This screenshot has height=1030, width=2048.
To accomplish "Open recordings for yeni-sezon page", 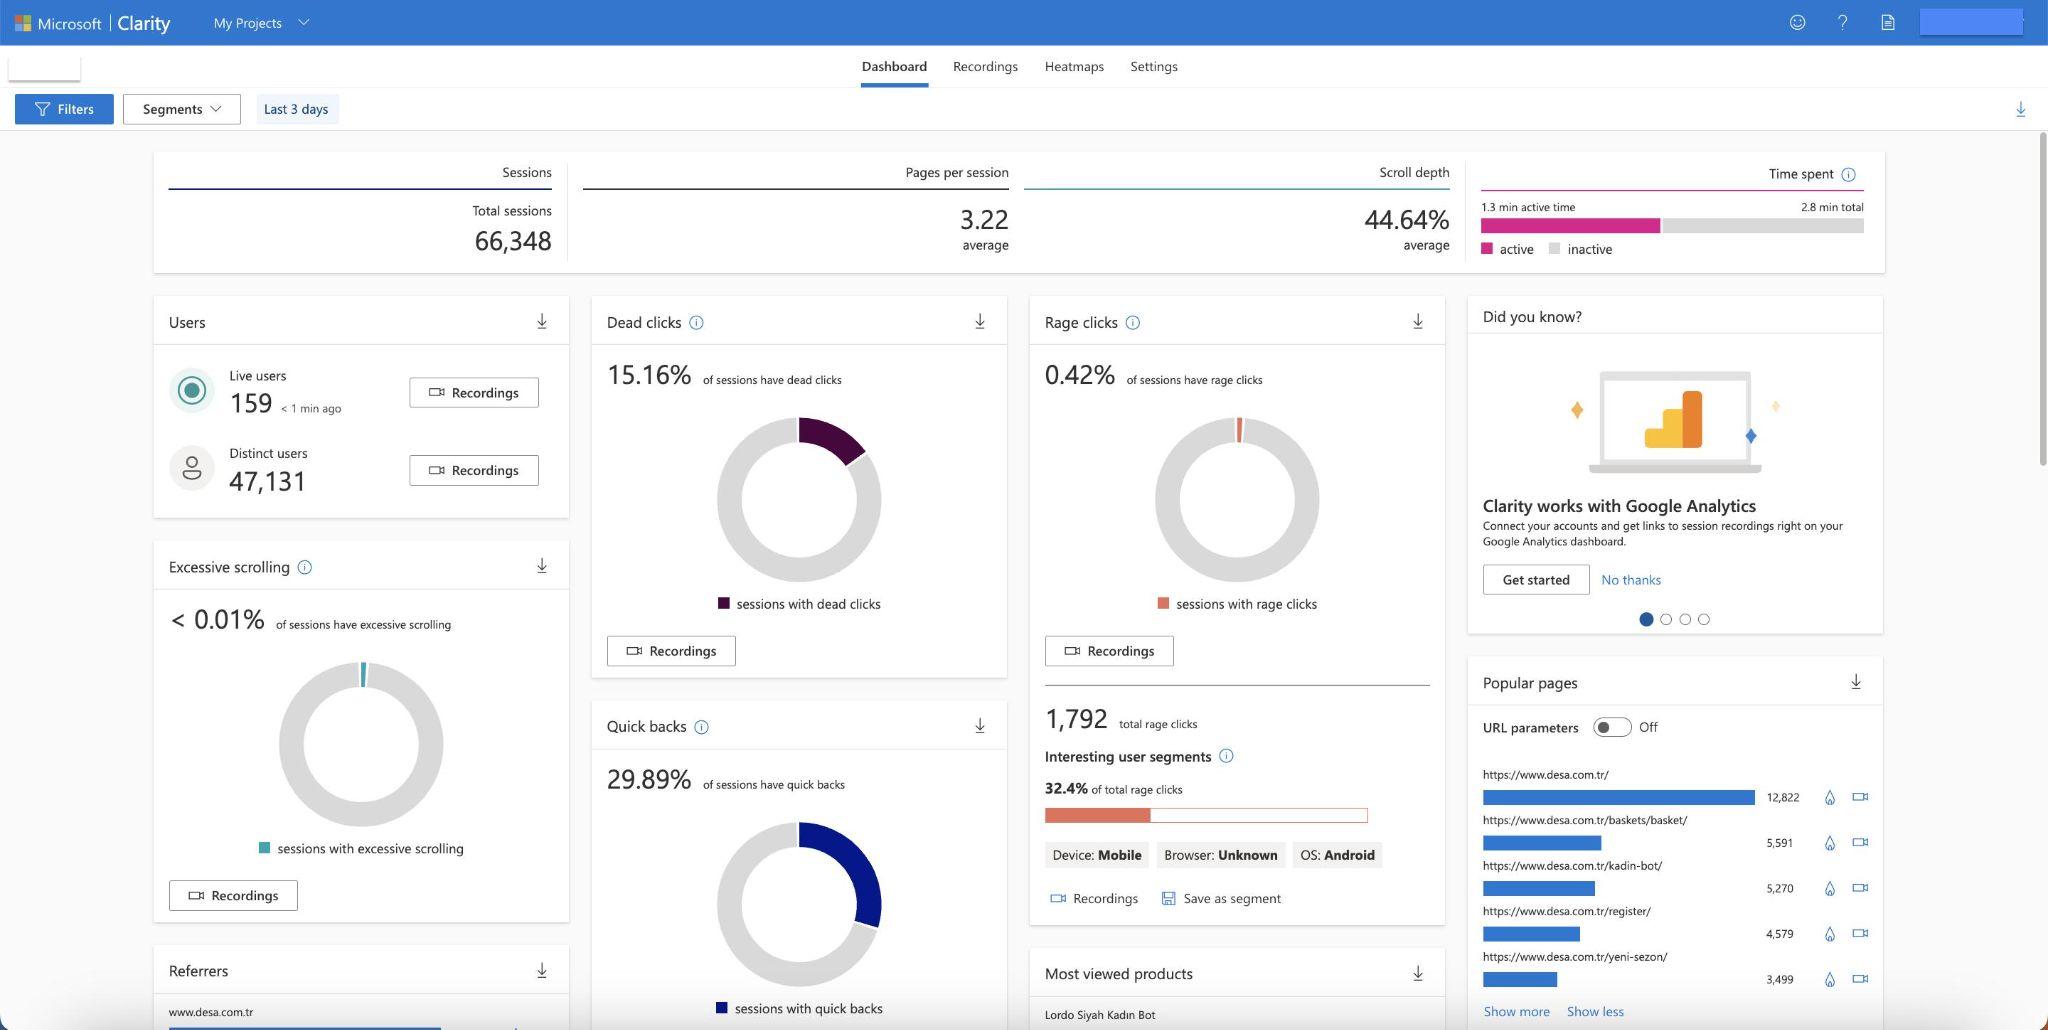I will click(x=1860, y=979).
